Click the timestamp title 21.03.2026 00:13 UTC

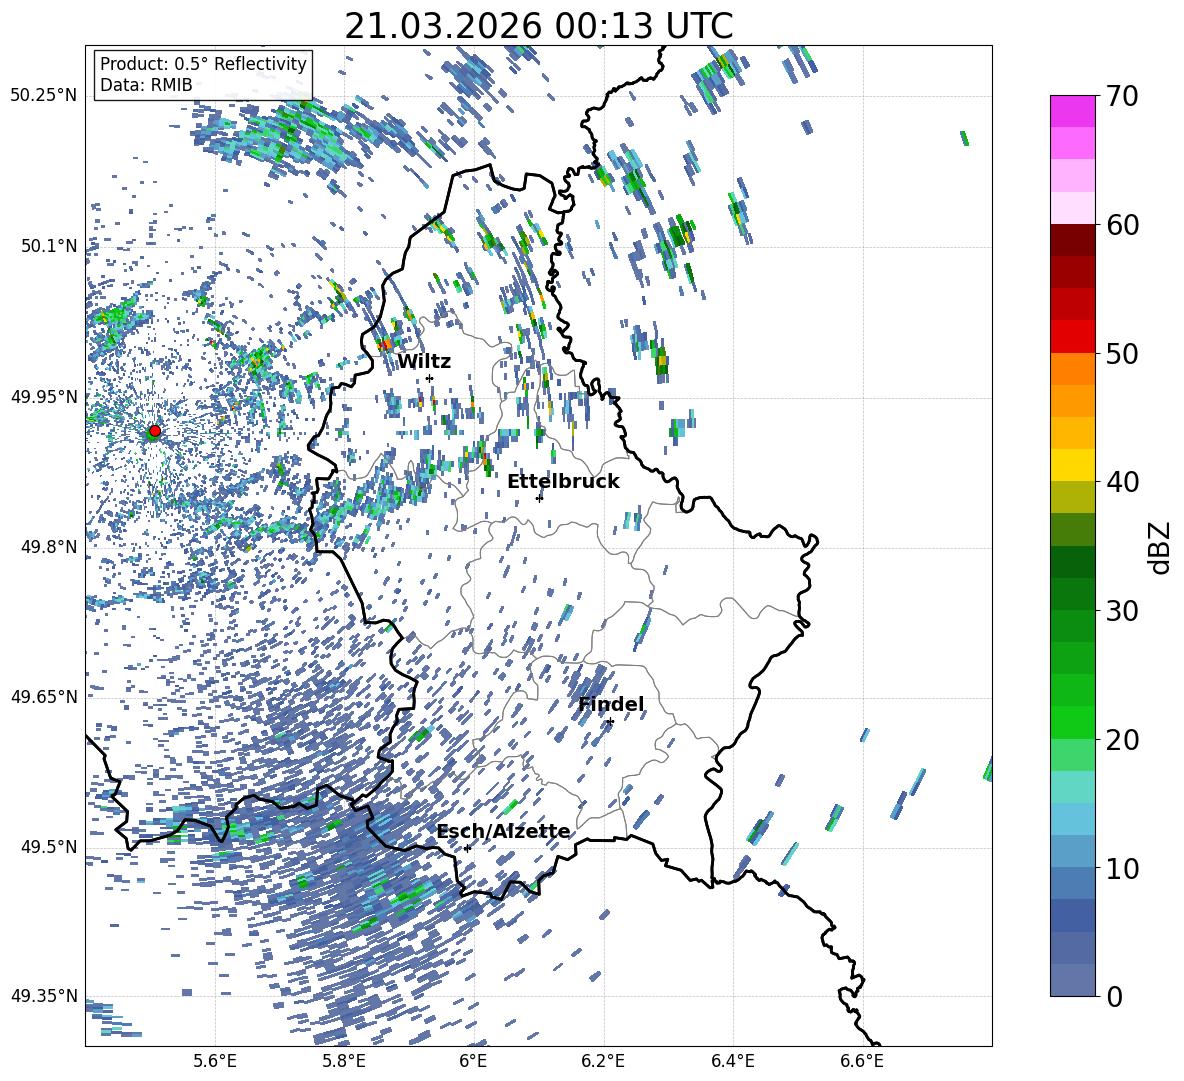538,26
